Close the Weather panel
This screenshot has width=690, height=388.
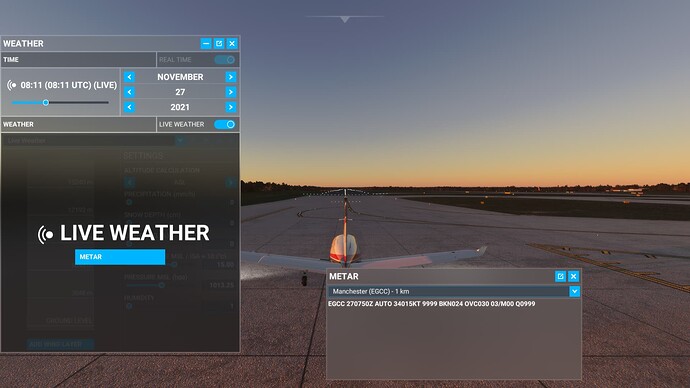tap(232, 44)
